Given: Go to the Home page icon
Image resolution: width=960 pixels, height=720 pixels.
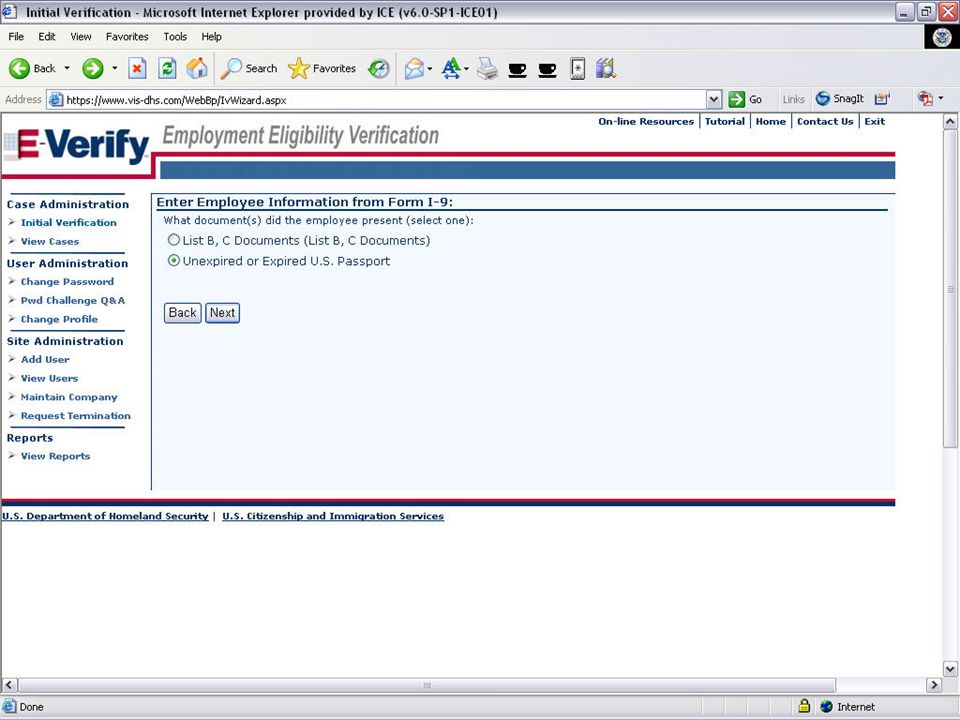Looking at the screenshot, I should click(x=197, y=69).
